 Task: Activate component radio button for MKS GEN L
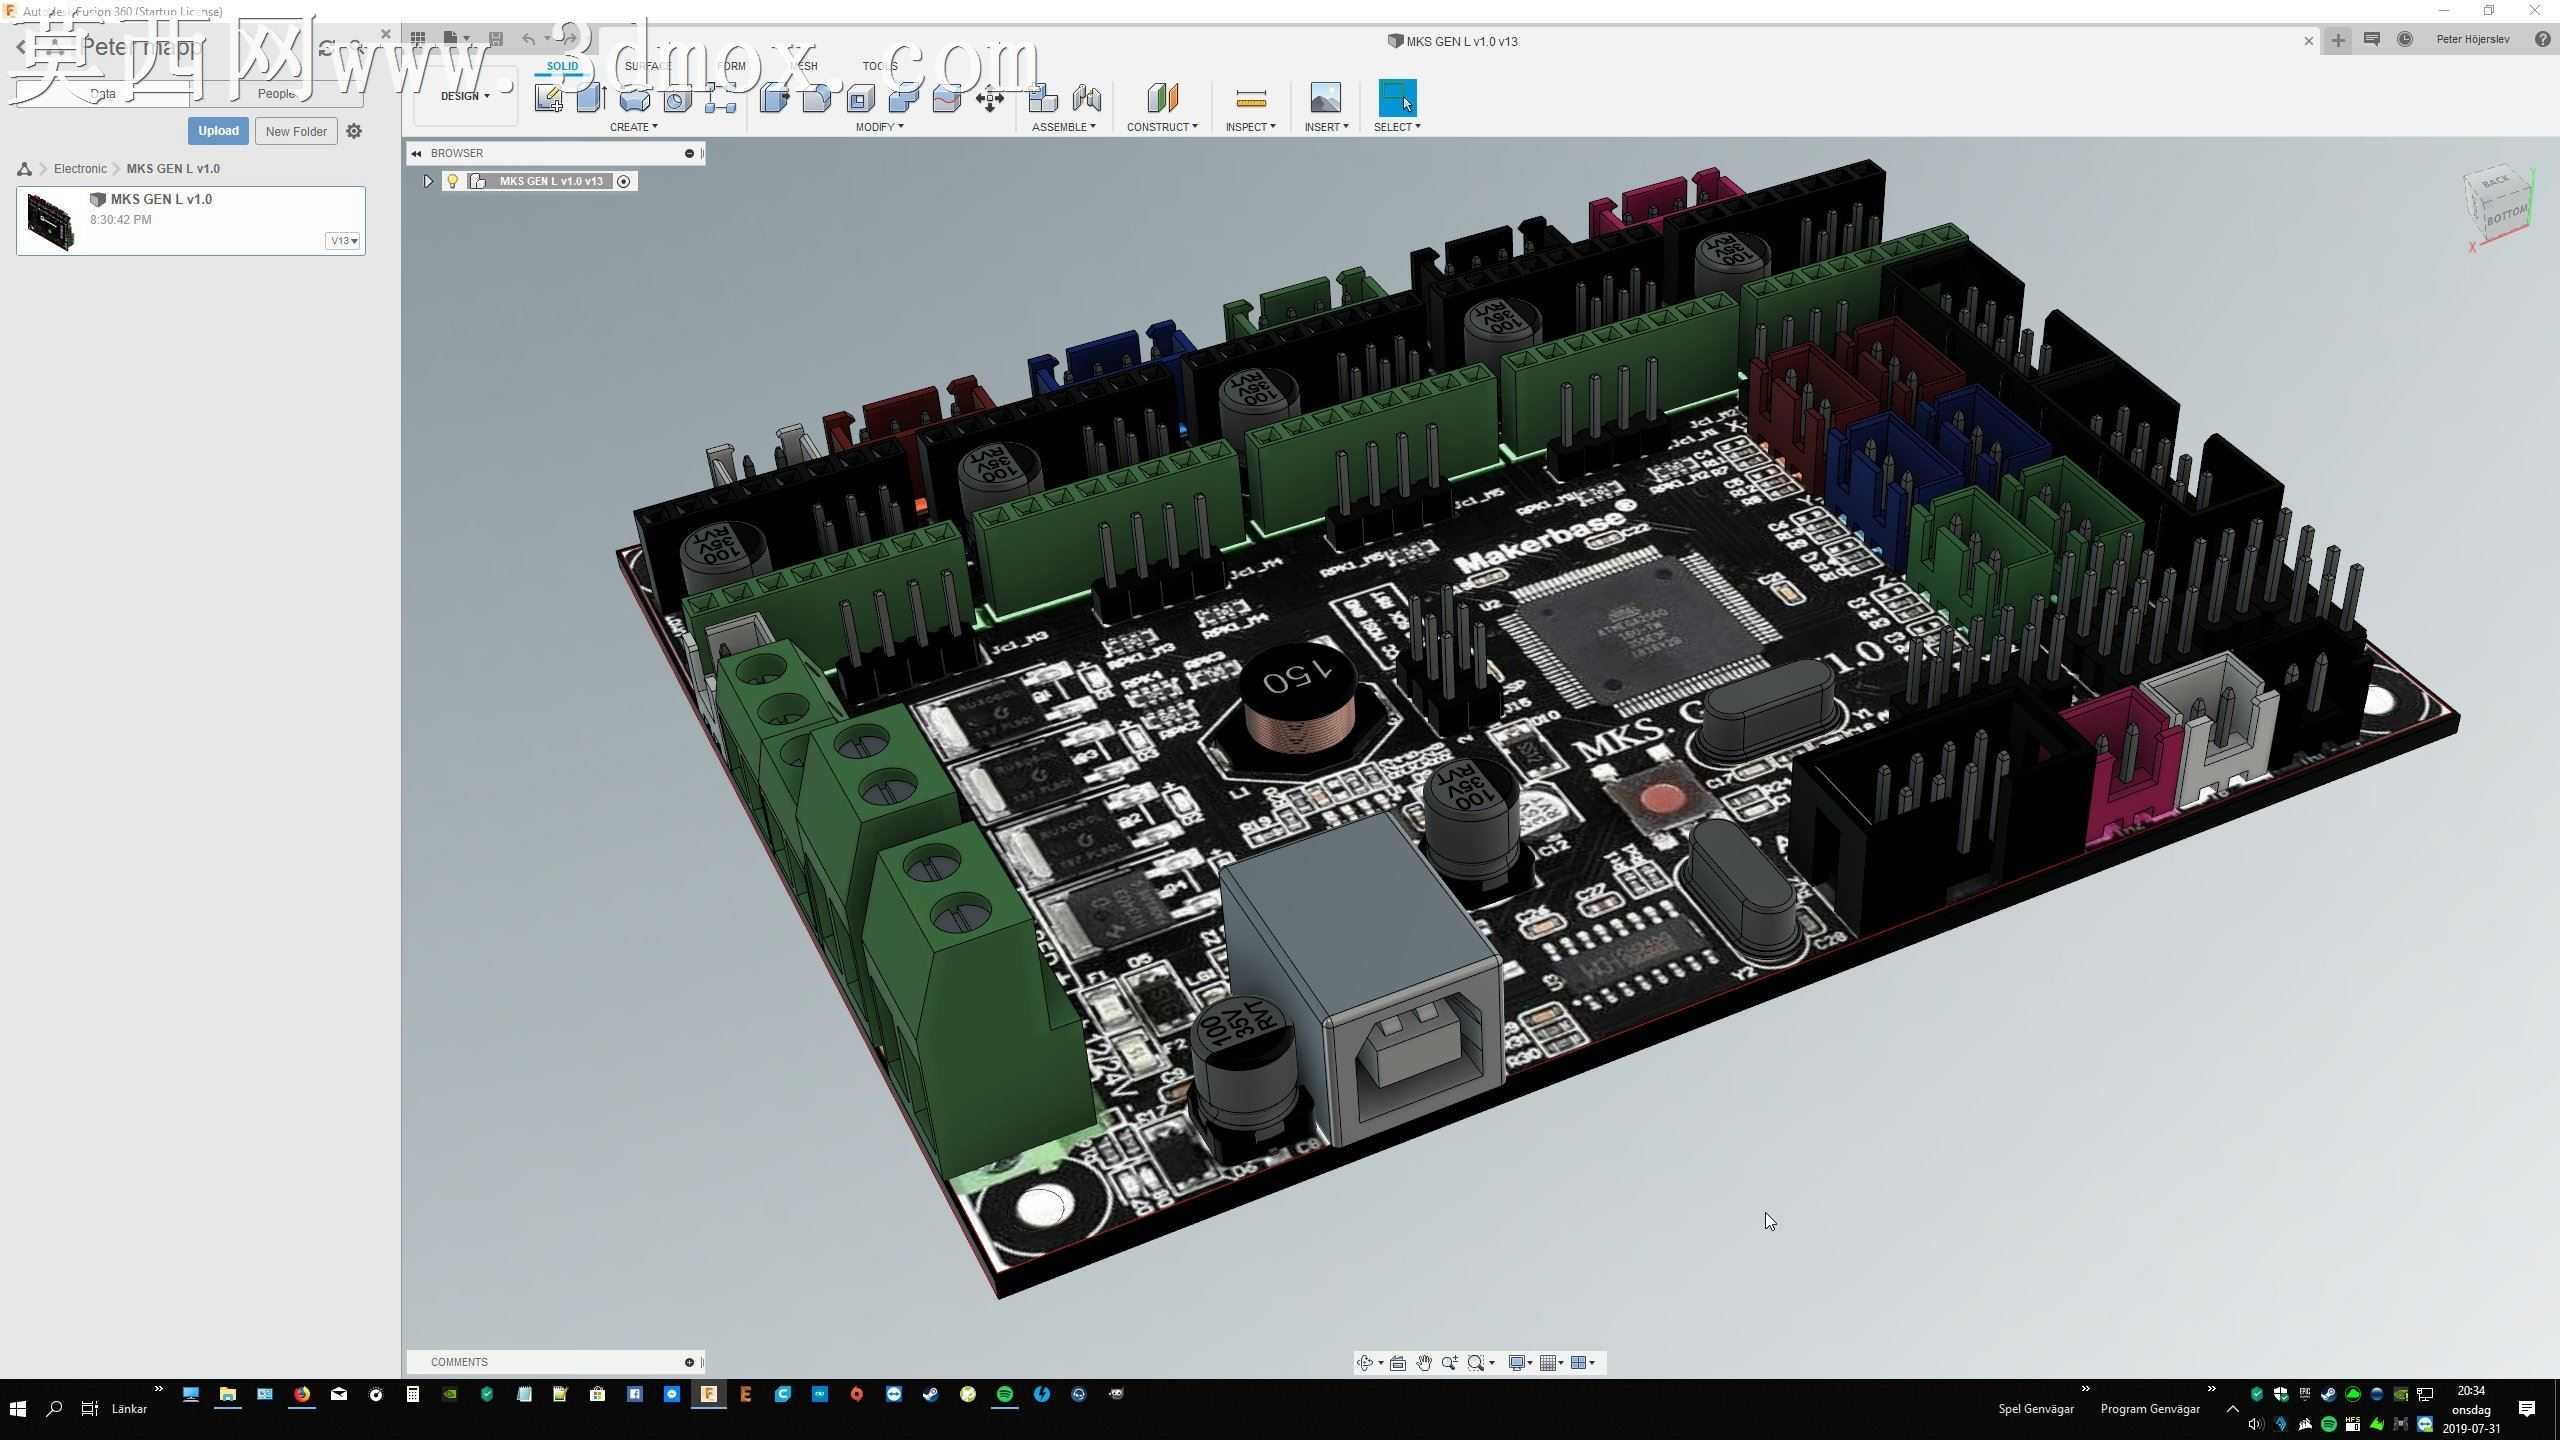click(x=623, y=181)
